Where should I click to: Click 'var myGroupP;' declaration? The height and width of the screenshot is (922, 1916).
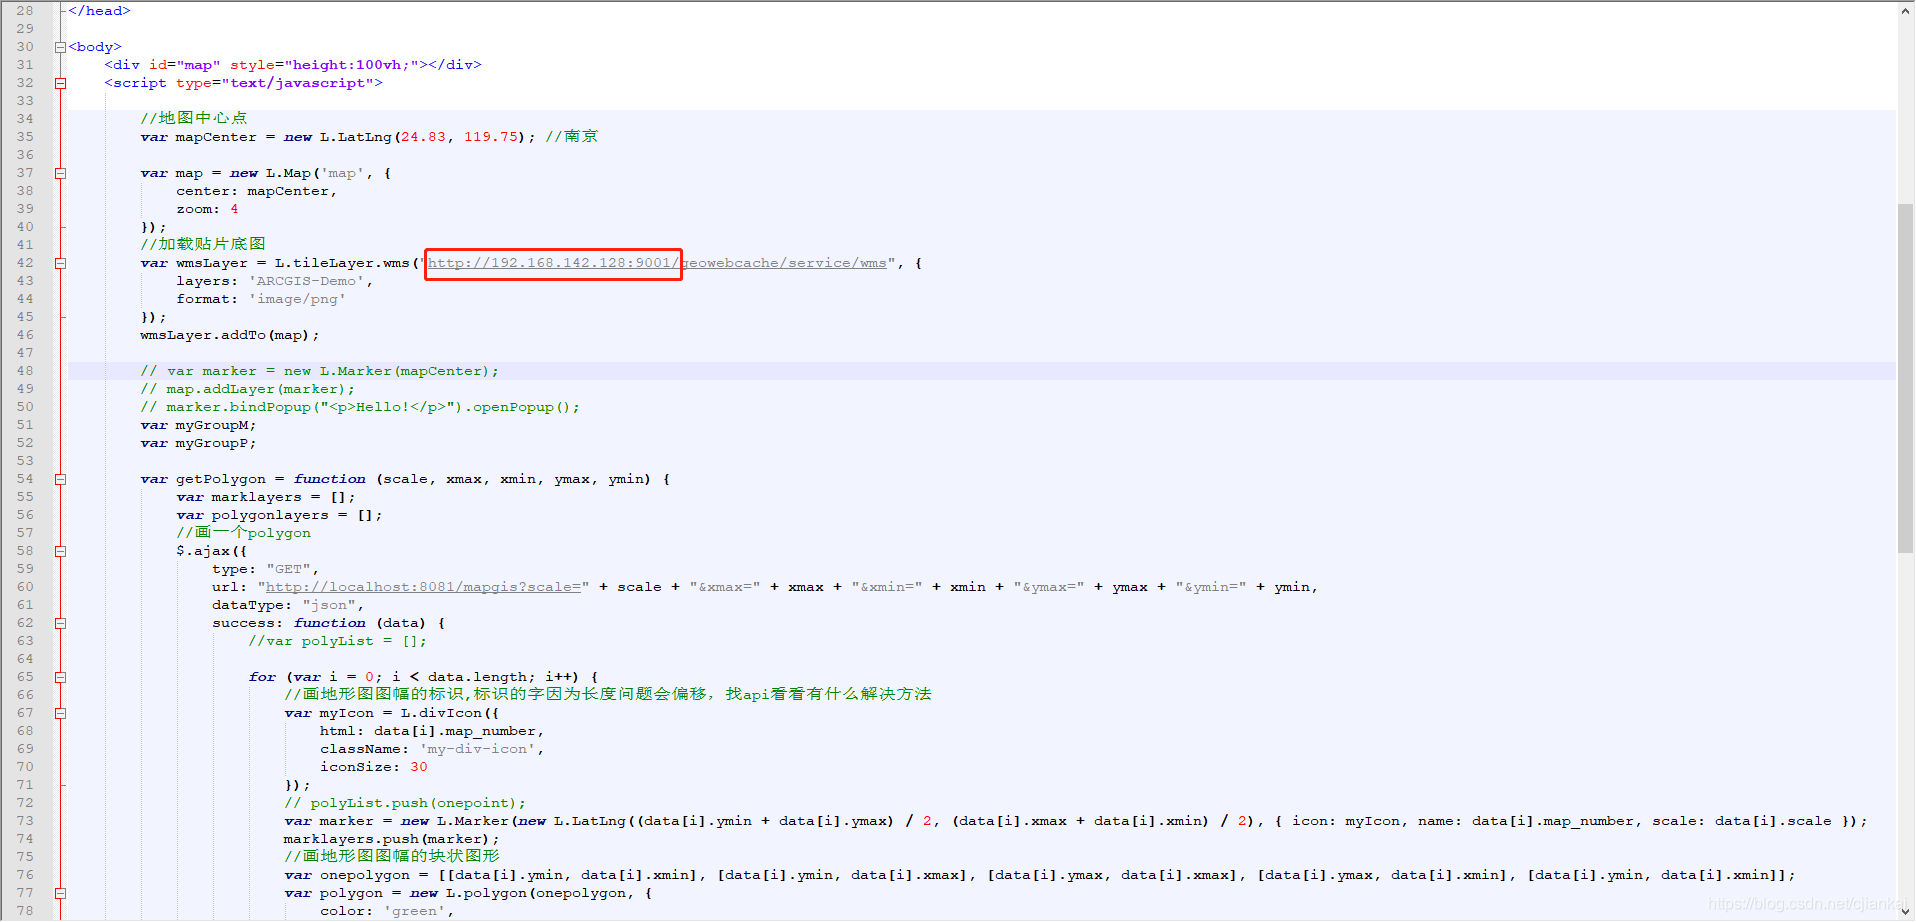198,443
